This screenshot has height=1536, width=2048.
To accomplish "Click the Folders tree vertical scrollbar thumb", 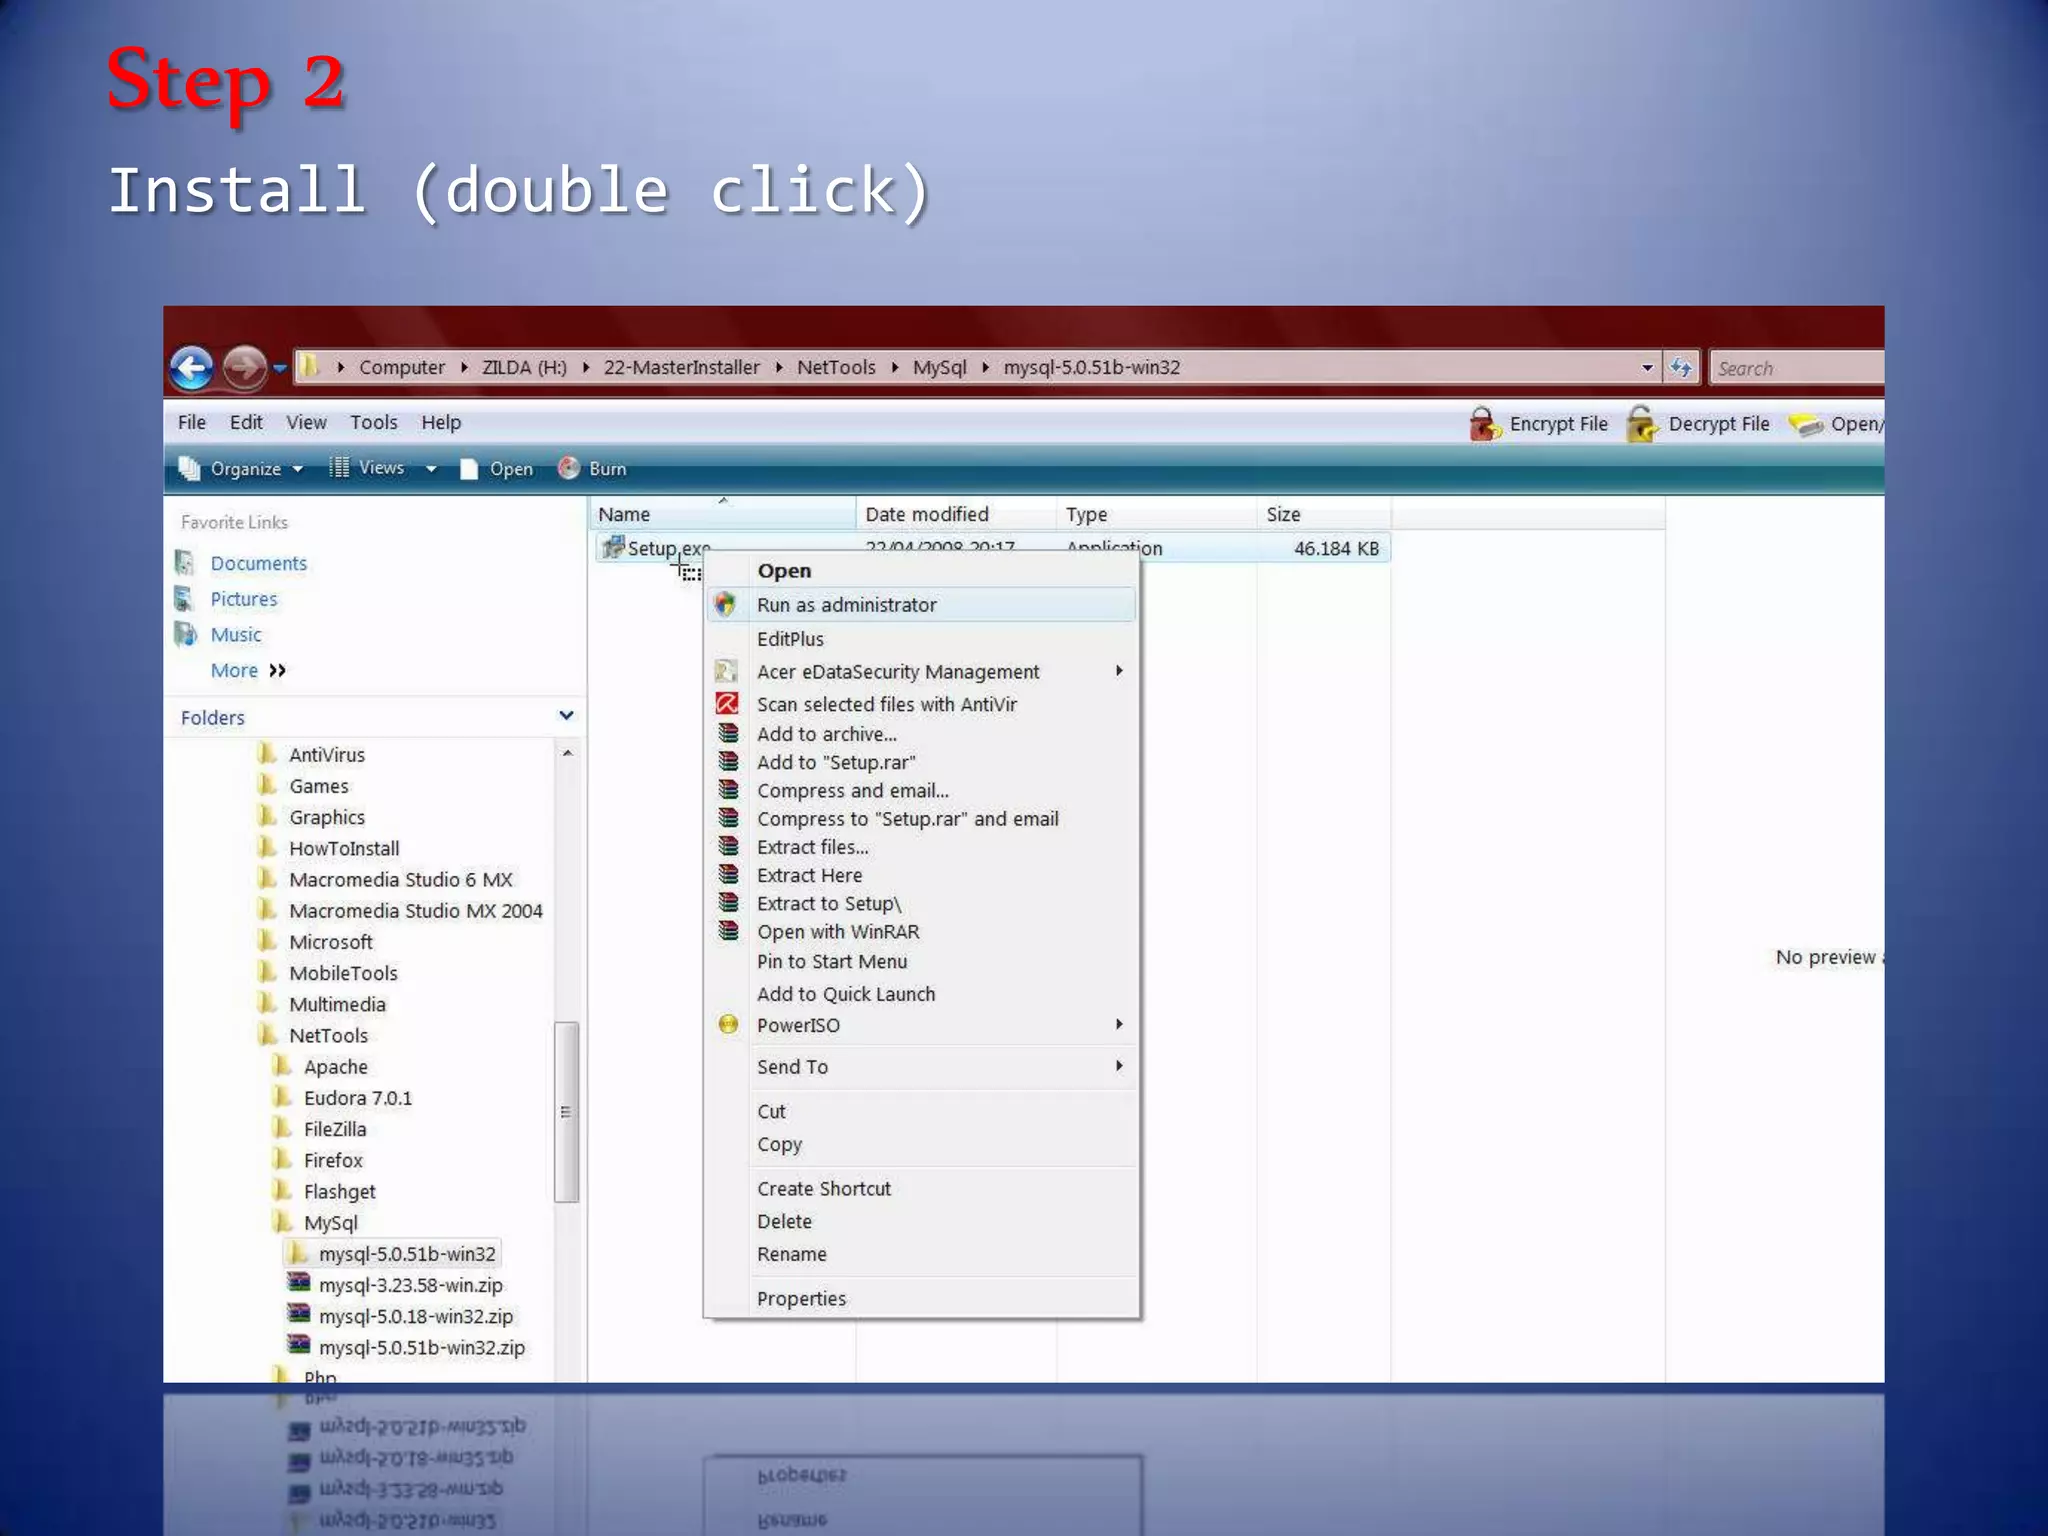I will [x=566, y=1111].
